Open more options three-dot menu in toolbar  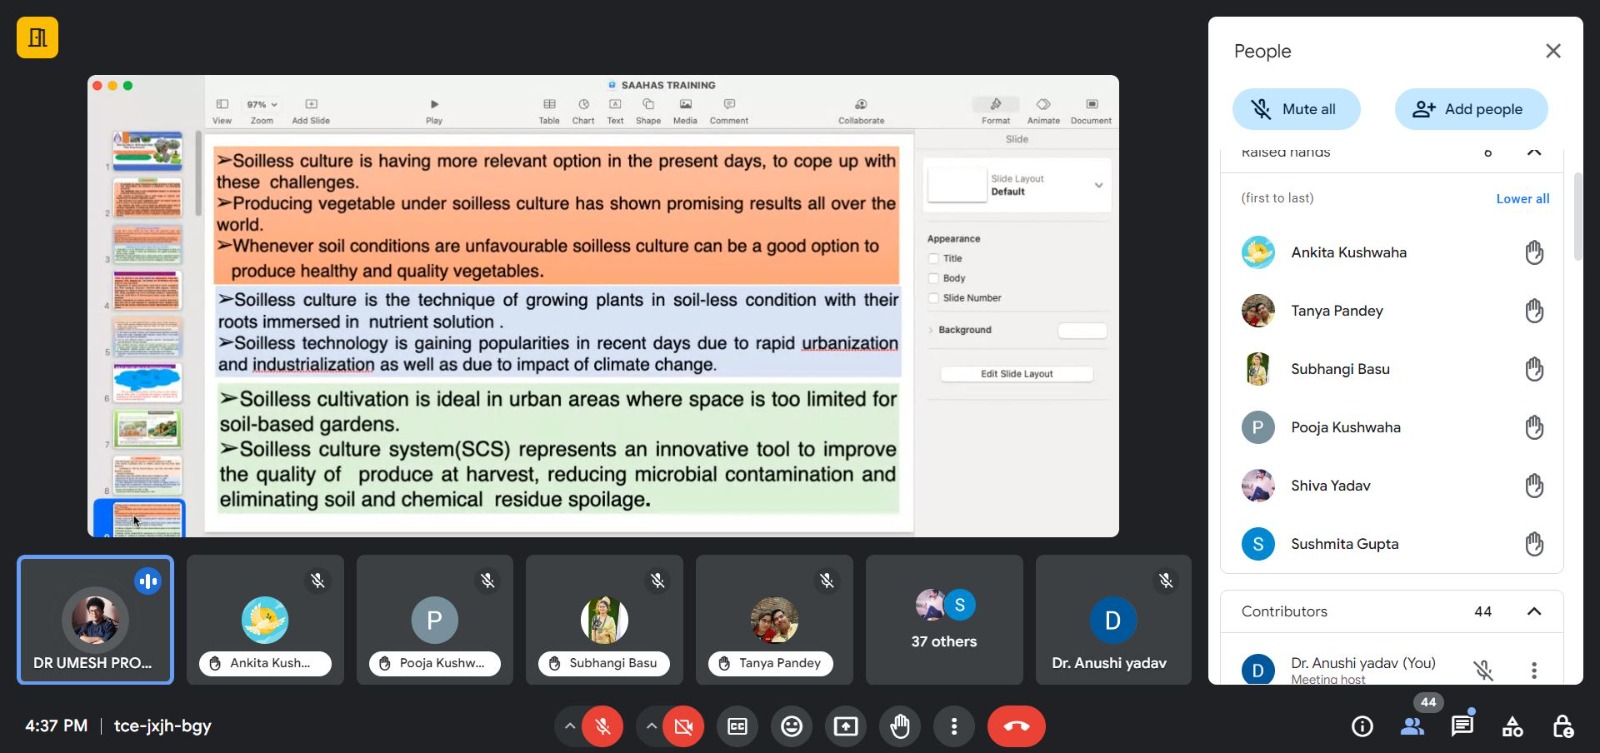(x=954, y=726)
